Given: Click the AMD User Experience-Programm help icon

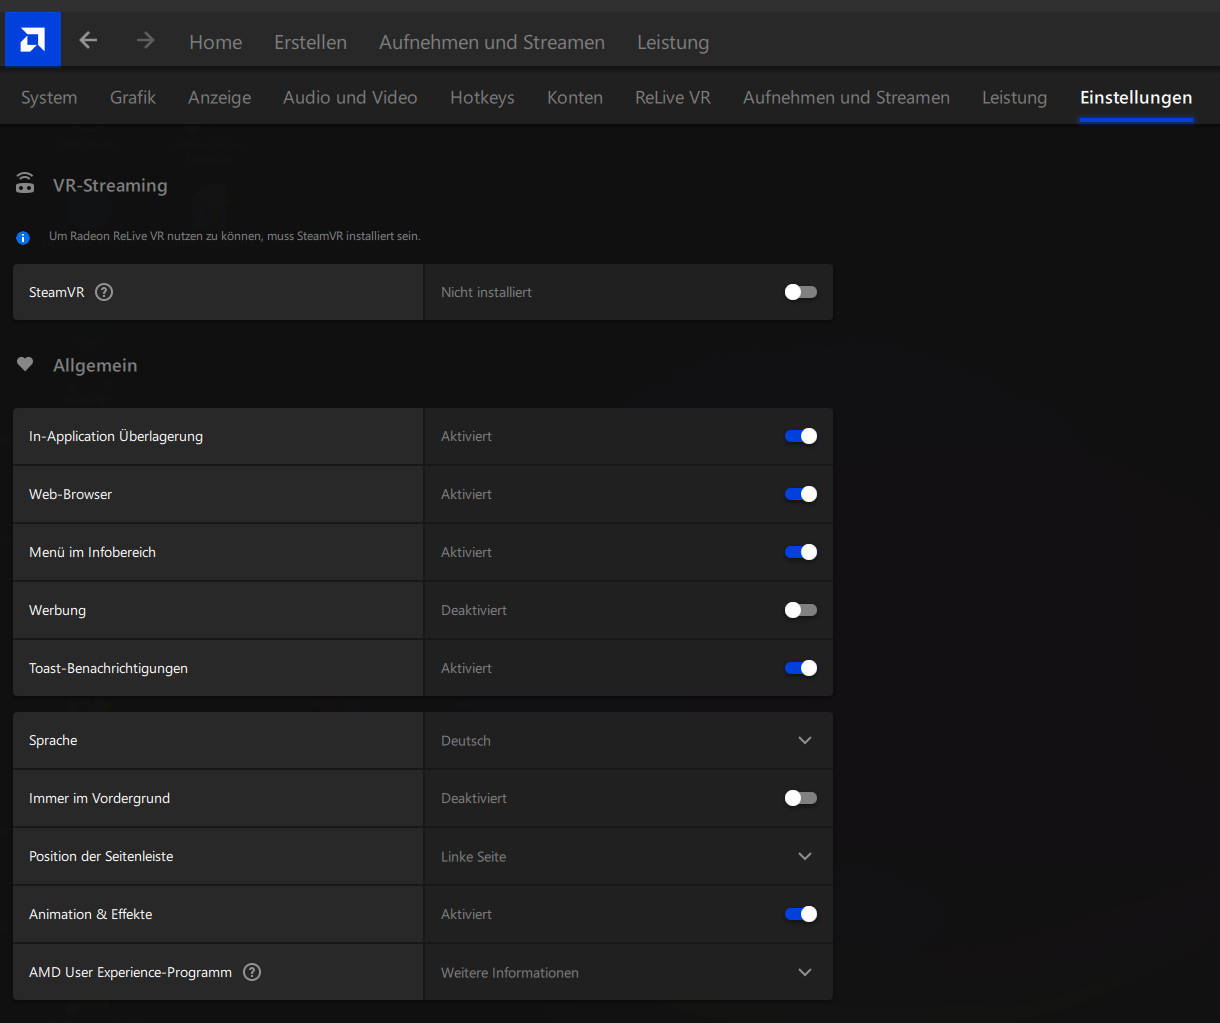Looking at the screenshot, I should pyautogui.click(x=252, y=972).
